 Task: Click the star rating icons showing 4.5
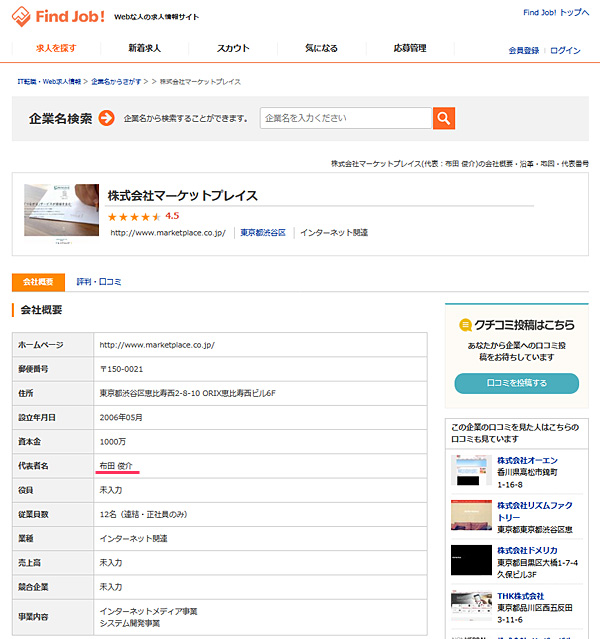(x=134, y=217)
